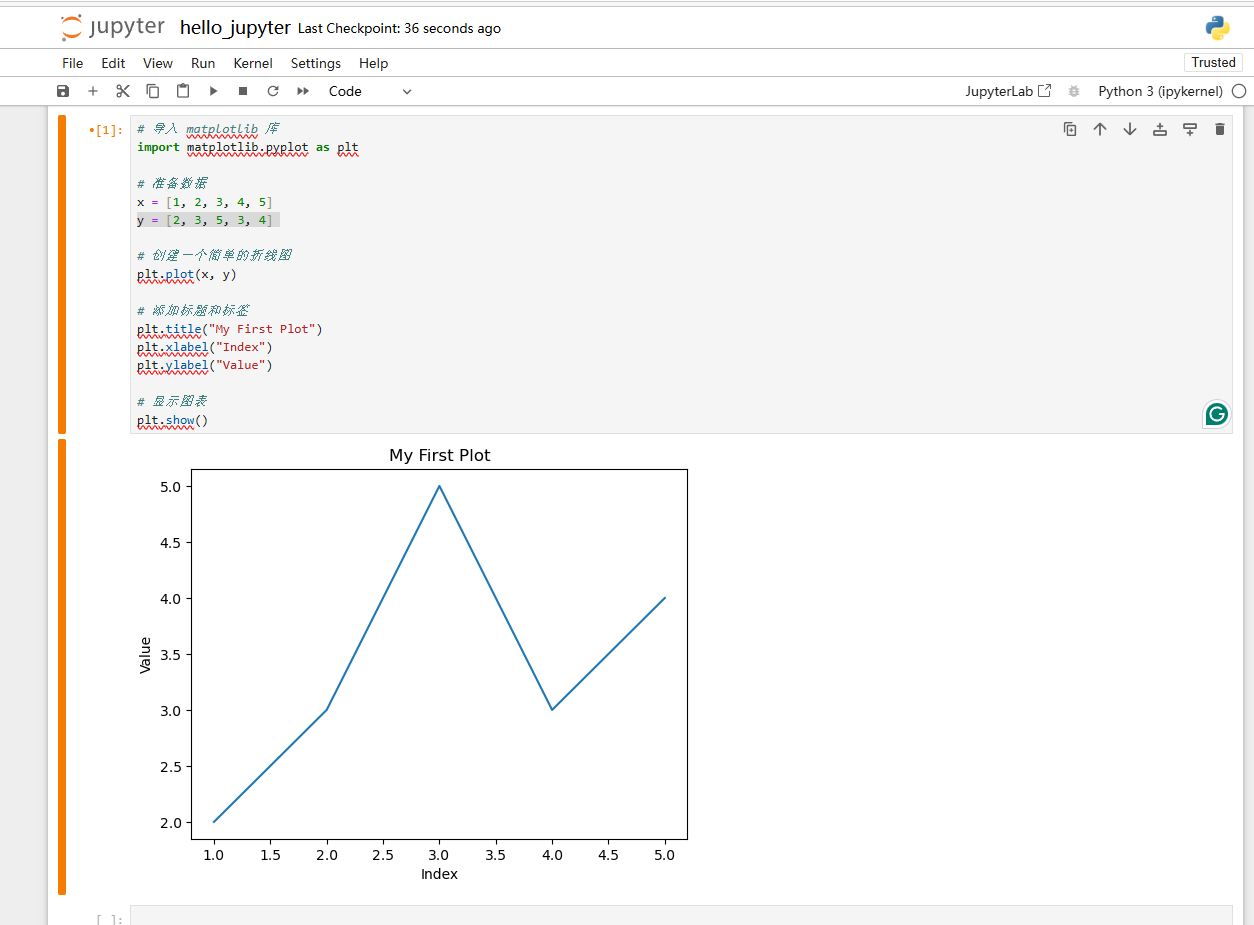Interrupt the kernel with the stop icon

click(x=243, y=91)
